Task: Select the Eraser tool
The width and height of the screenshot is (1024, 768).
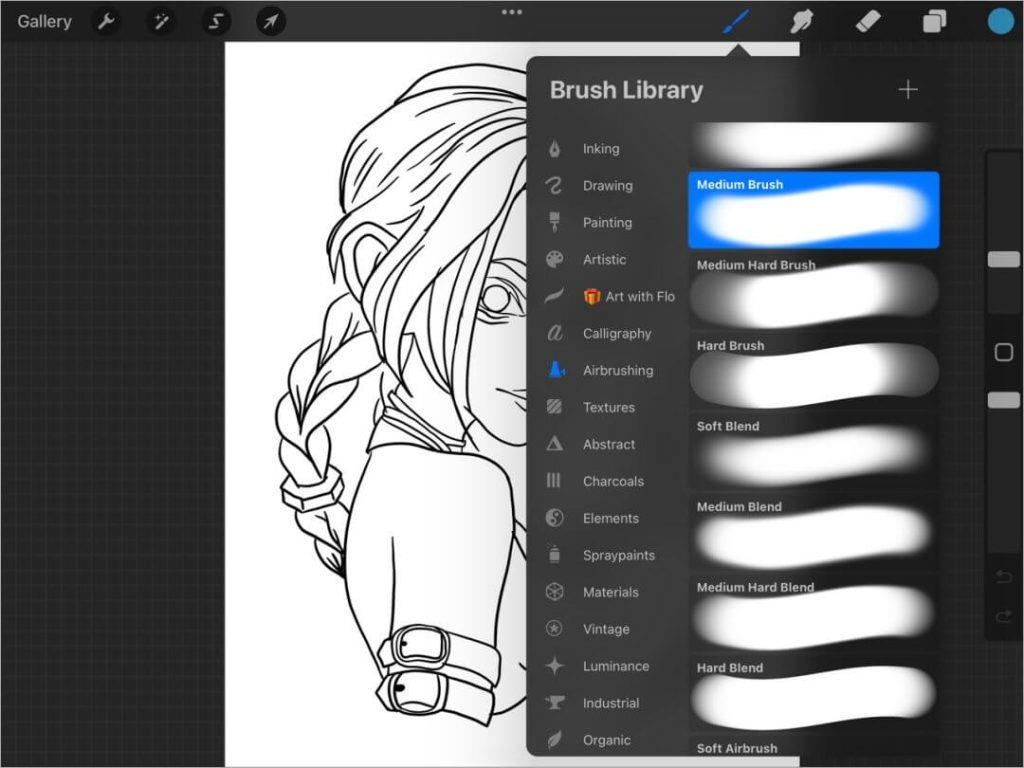Action: [x=868, y=22]
